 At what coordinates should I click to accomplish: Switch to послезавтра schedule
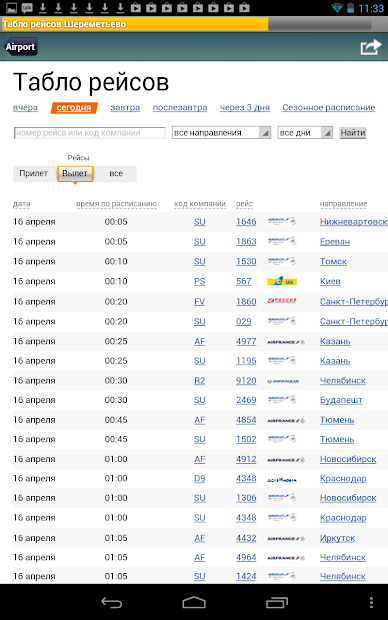(180, 108)
